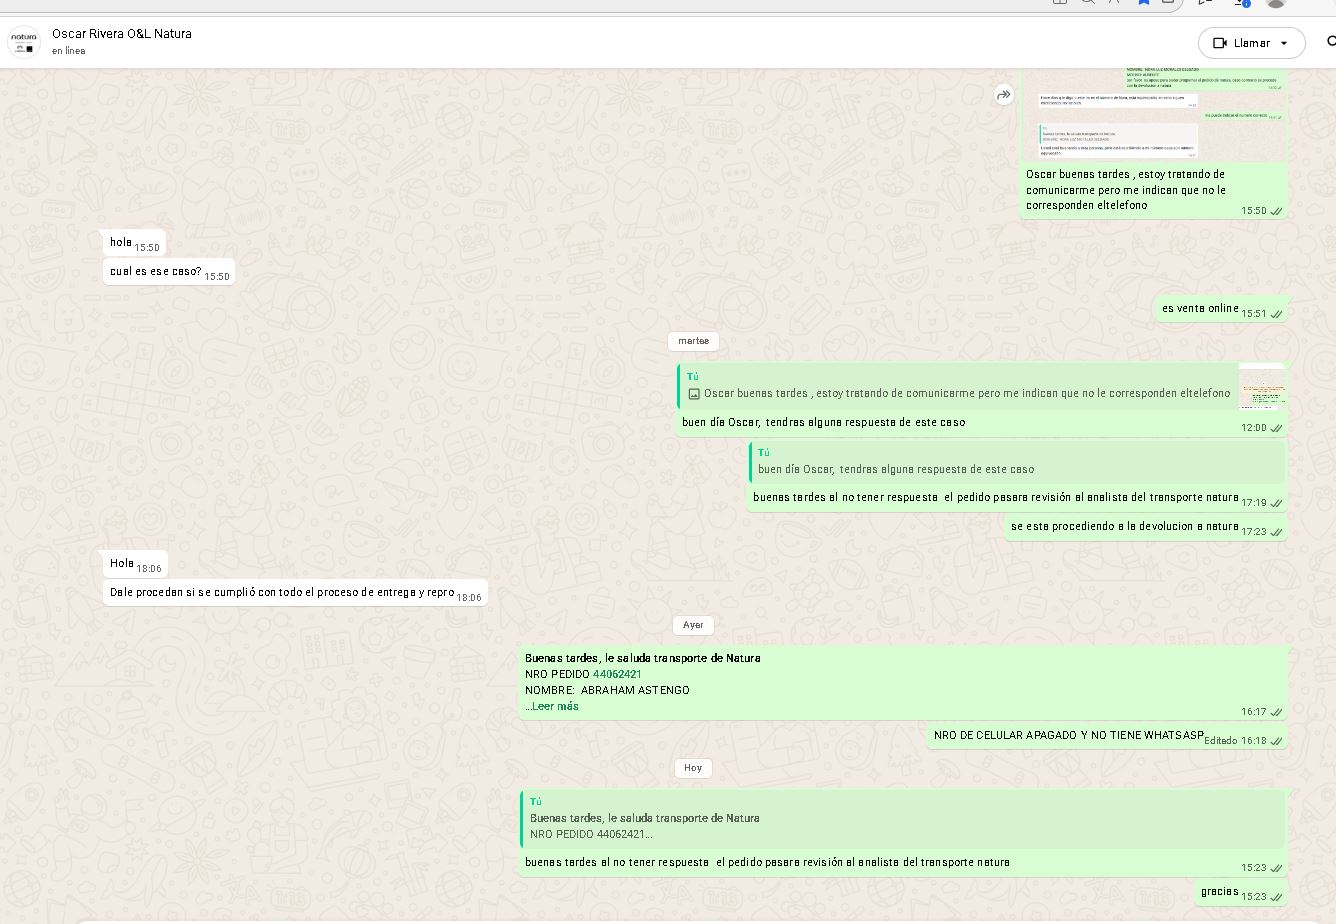Click the small thumbnail in the quoted reply

coord(1261,386)
